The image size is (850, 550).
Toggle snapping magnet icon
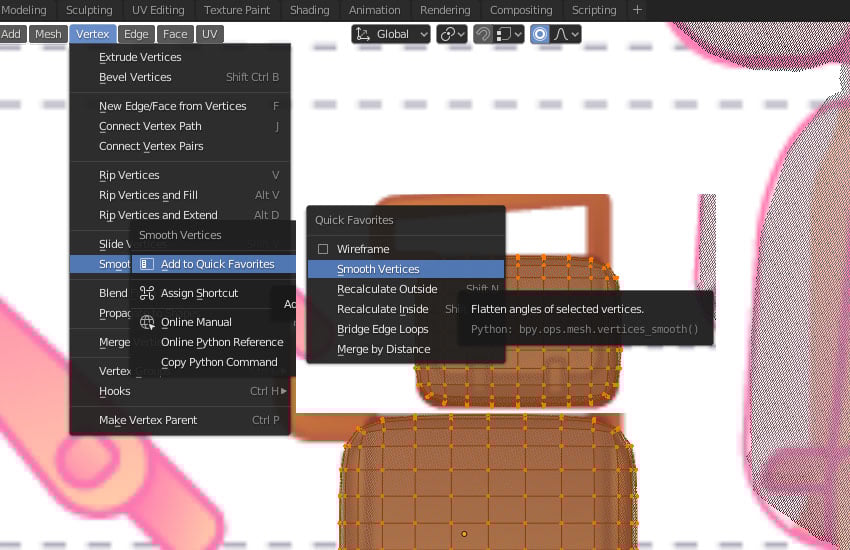tap(482, 34)
